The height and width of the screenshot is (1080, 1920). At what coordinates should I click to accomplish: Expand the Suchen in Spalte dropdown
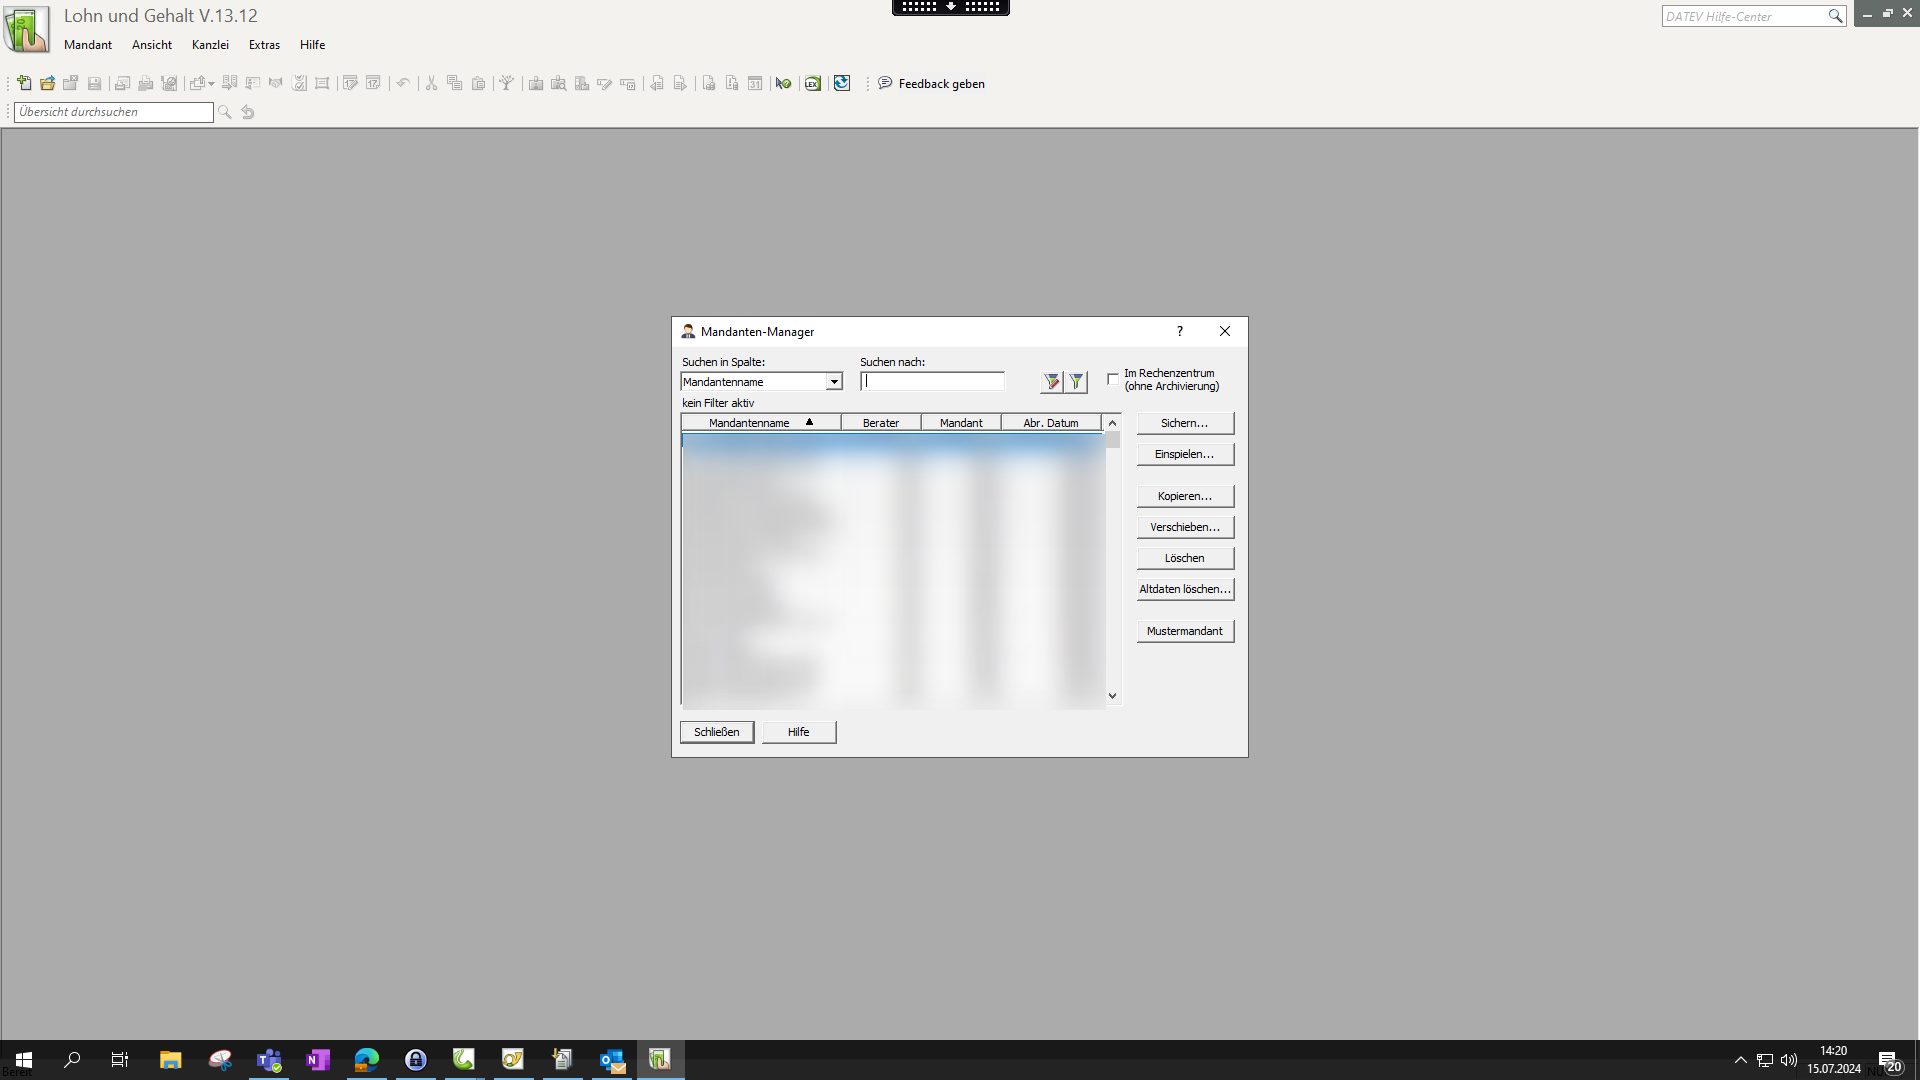pos(833,382)
